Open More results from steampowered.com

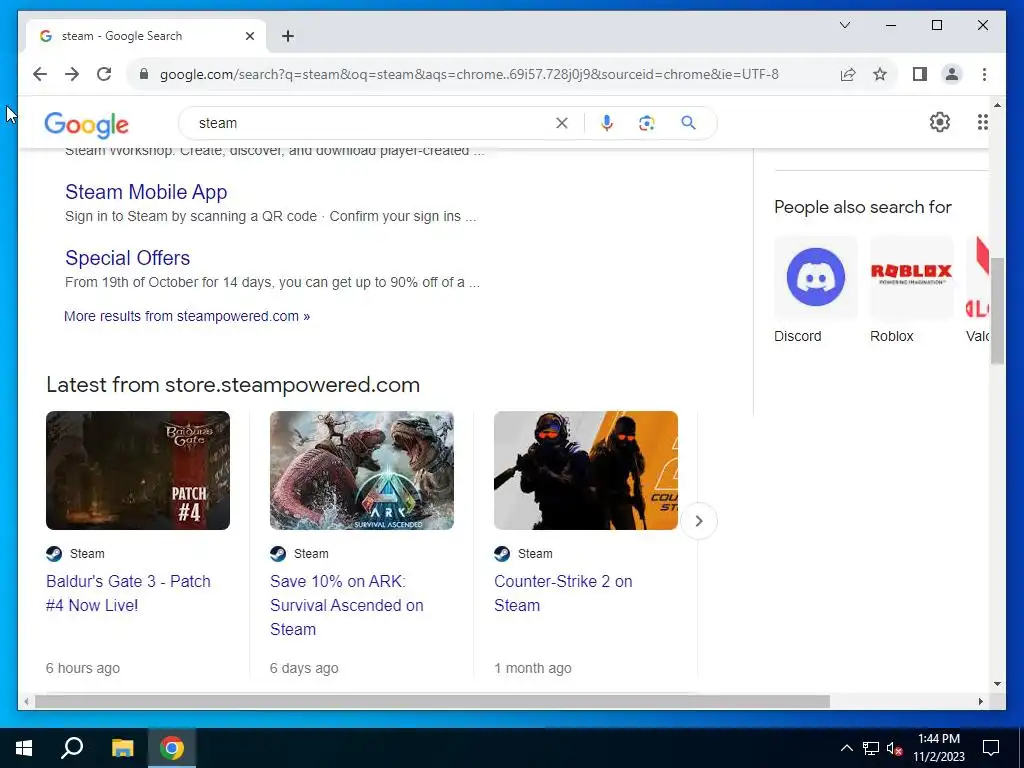[x=187, y=316]
